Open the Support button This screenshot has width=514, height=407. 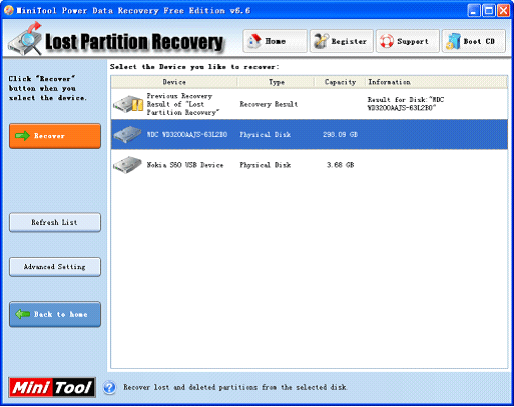tap(408, 41)
